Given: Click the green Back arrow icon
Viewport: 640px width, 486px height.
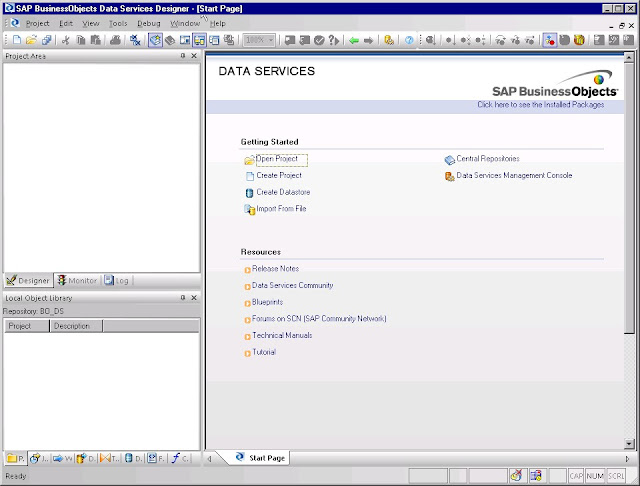Looking at the screenshot, I should click(354, 40).
